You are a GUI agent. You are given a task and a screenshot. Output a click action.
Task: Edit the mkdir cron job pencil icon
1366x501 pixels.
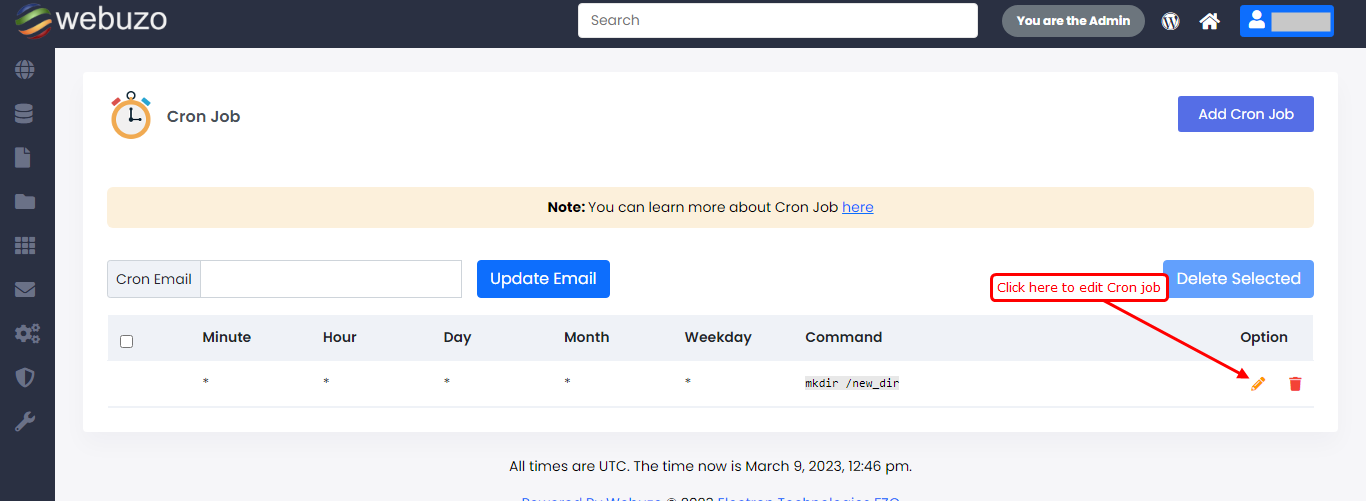coord(1258,384)
